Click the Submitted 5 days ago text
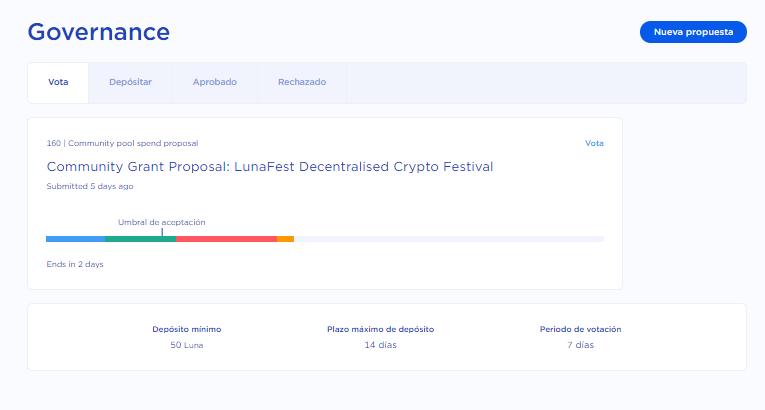This screenshot has width=765, height=410. pos(89,186)
